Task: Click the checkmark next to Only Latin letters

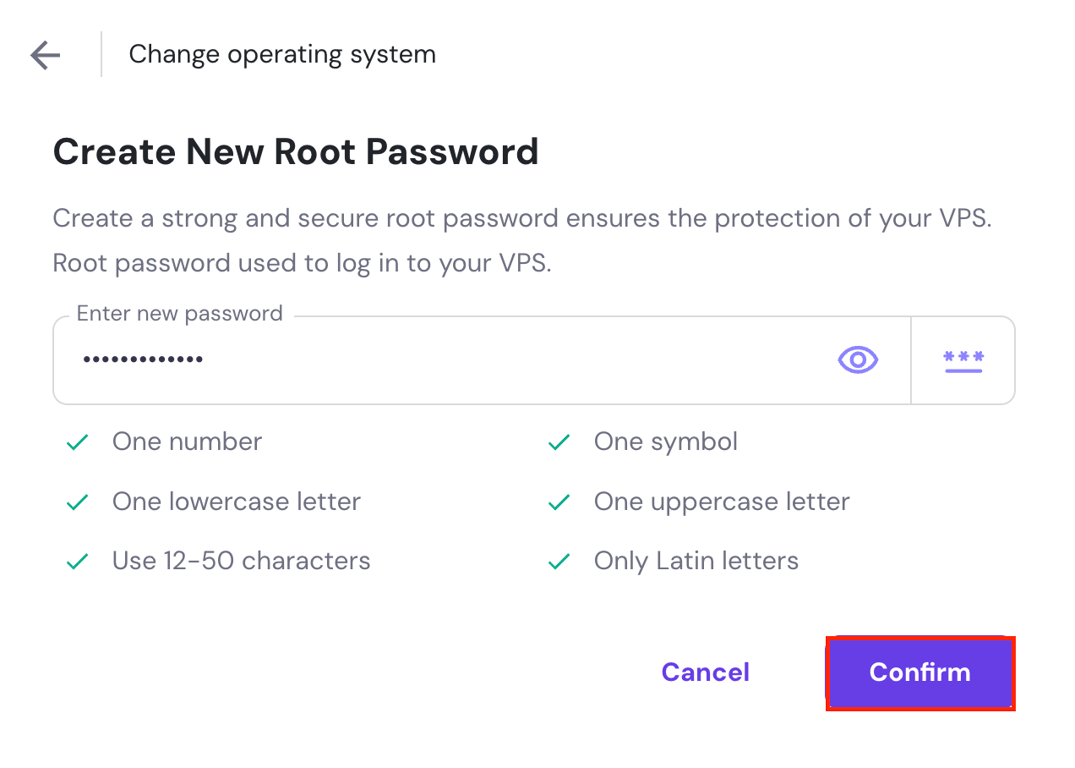Action: click(x=558, y=561)
